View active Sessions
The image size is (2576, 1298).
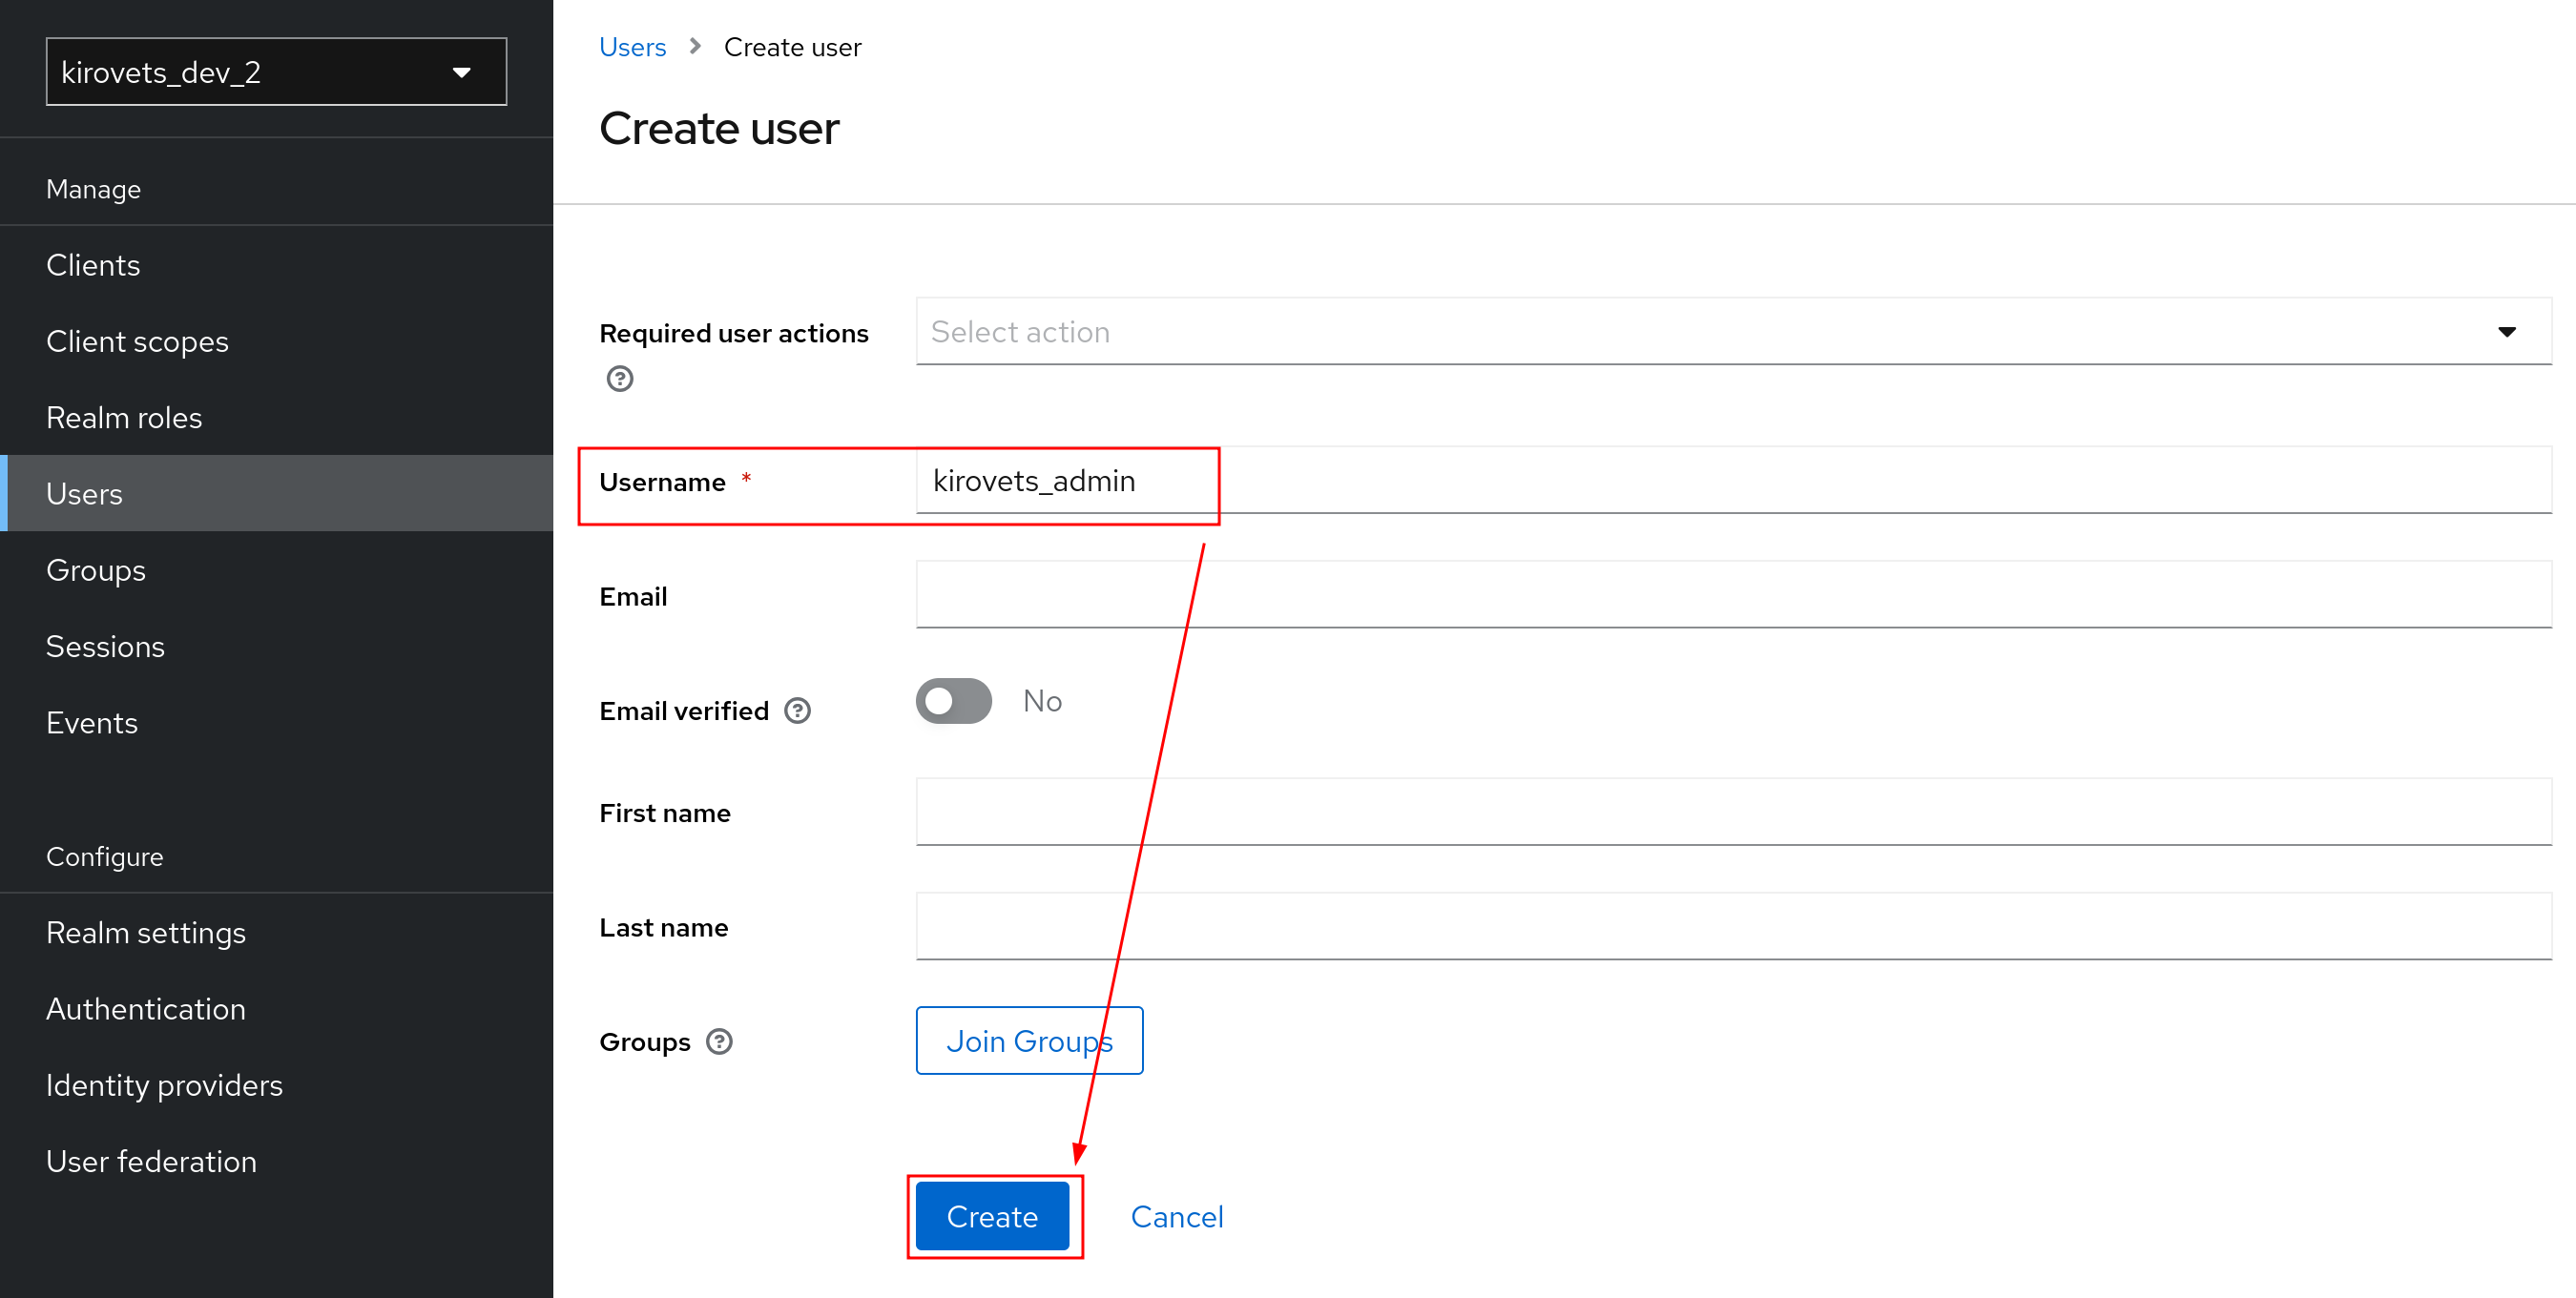[105, 646]
